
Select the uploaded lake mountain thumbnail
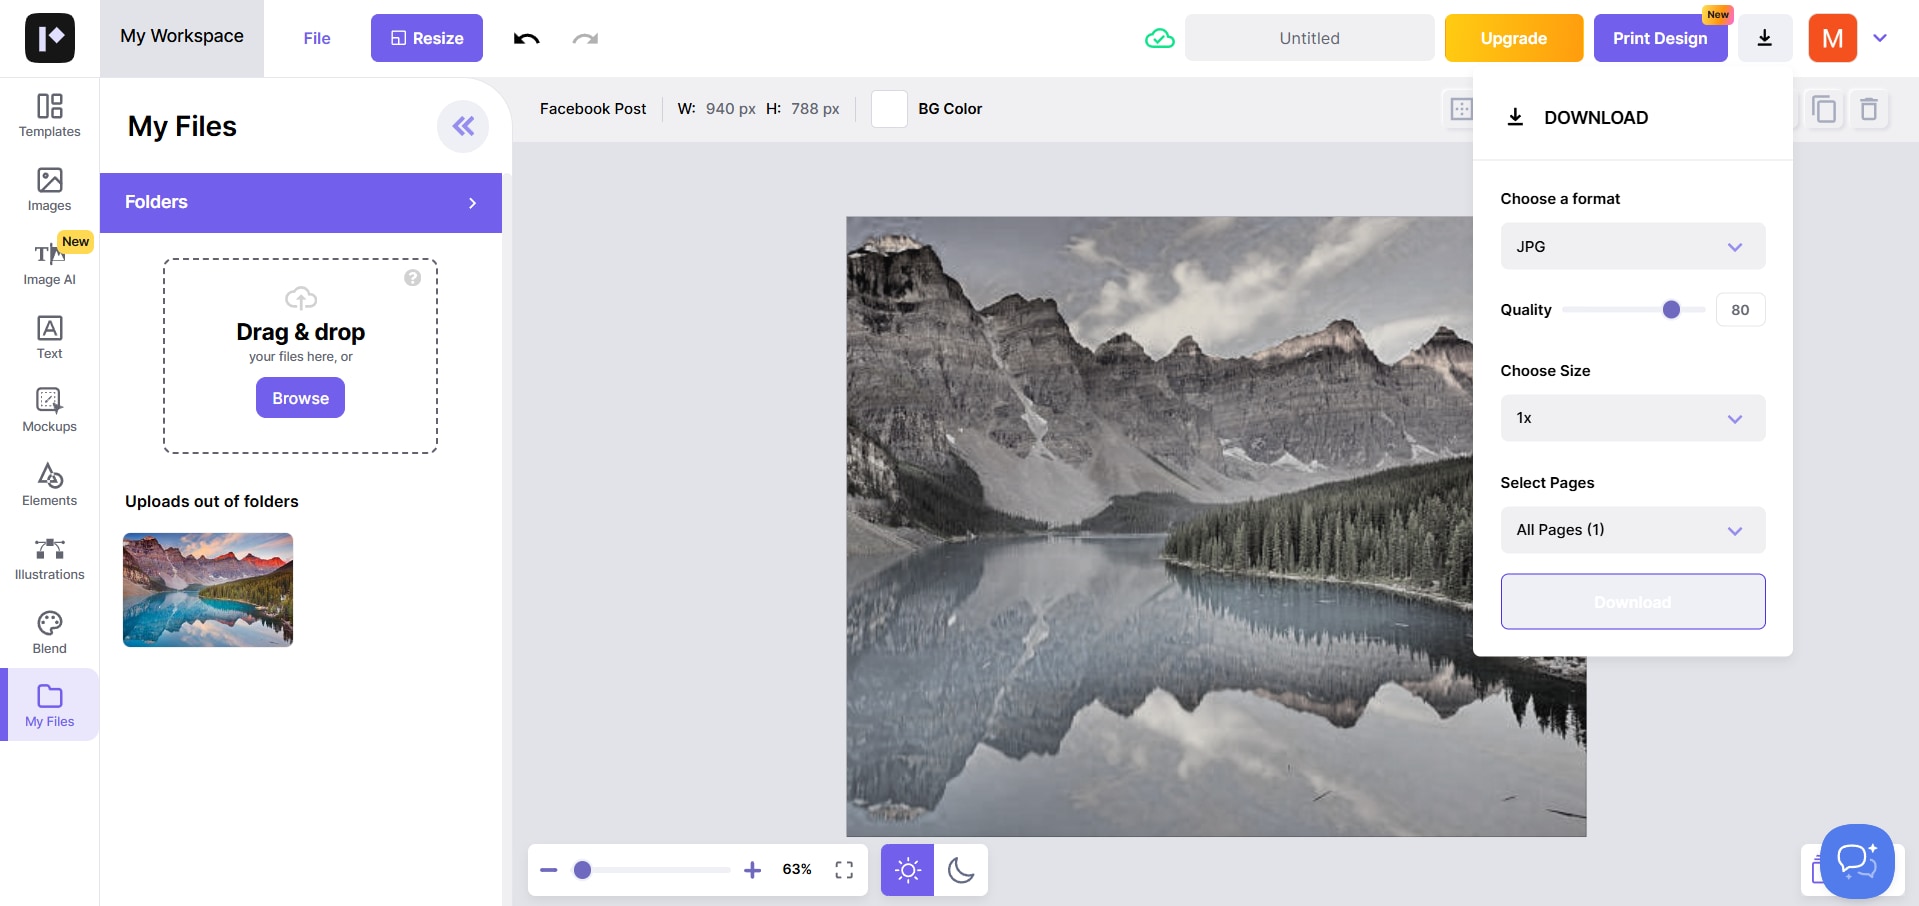coord(208,590)
